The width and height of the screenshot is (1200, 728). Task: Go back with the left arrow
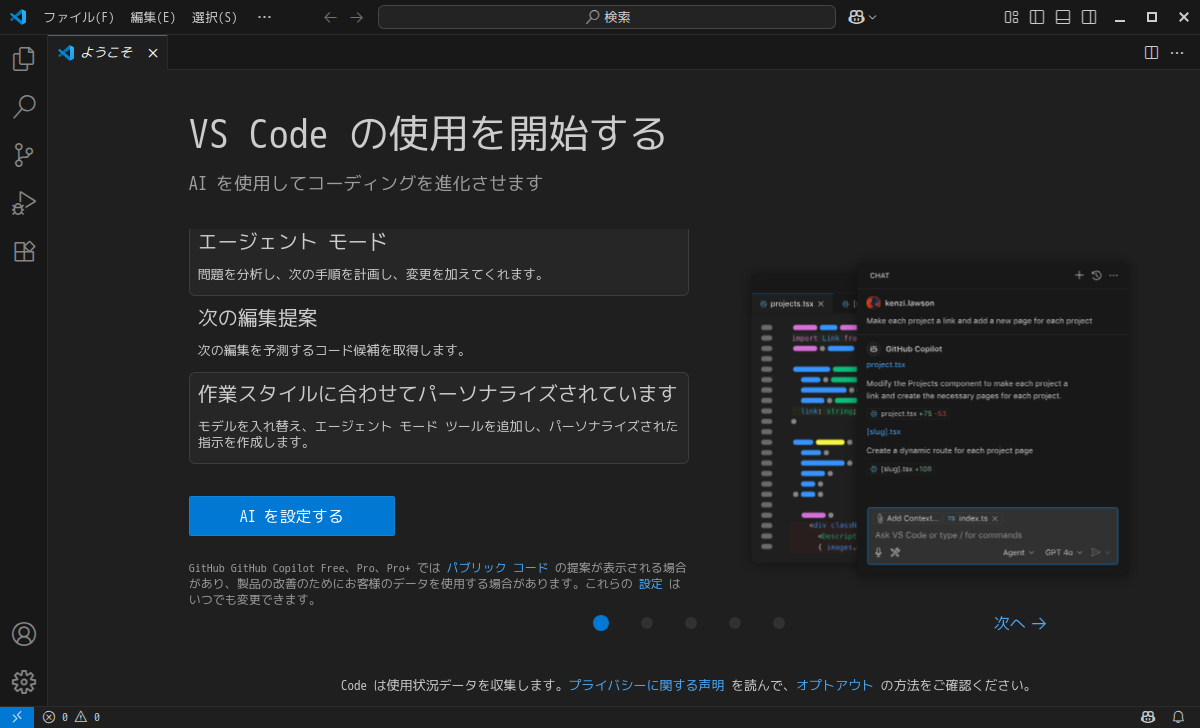coord(331,17)
